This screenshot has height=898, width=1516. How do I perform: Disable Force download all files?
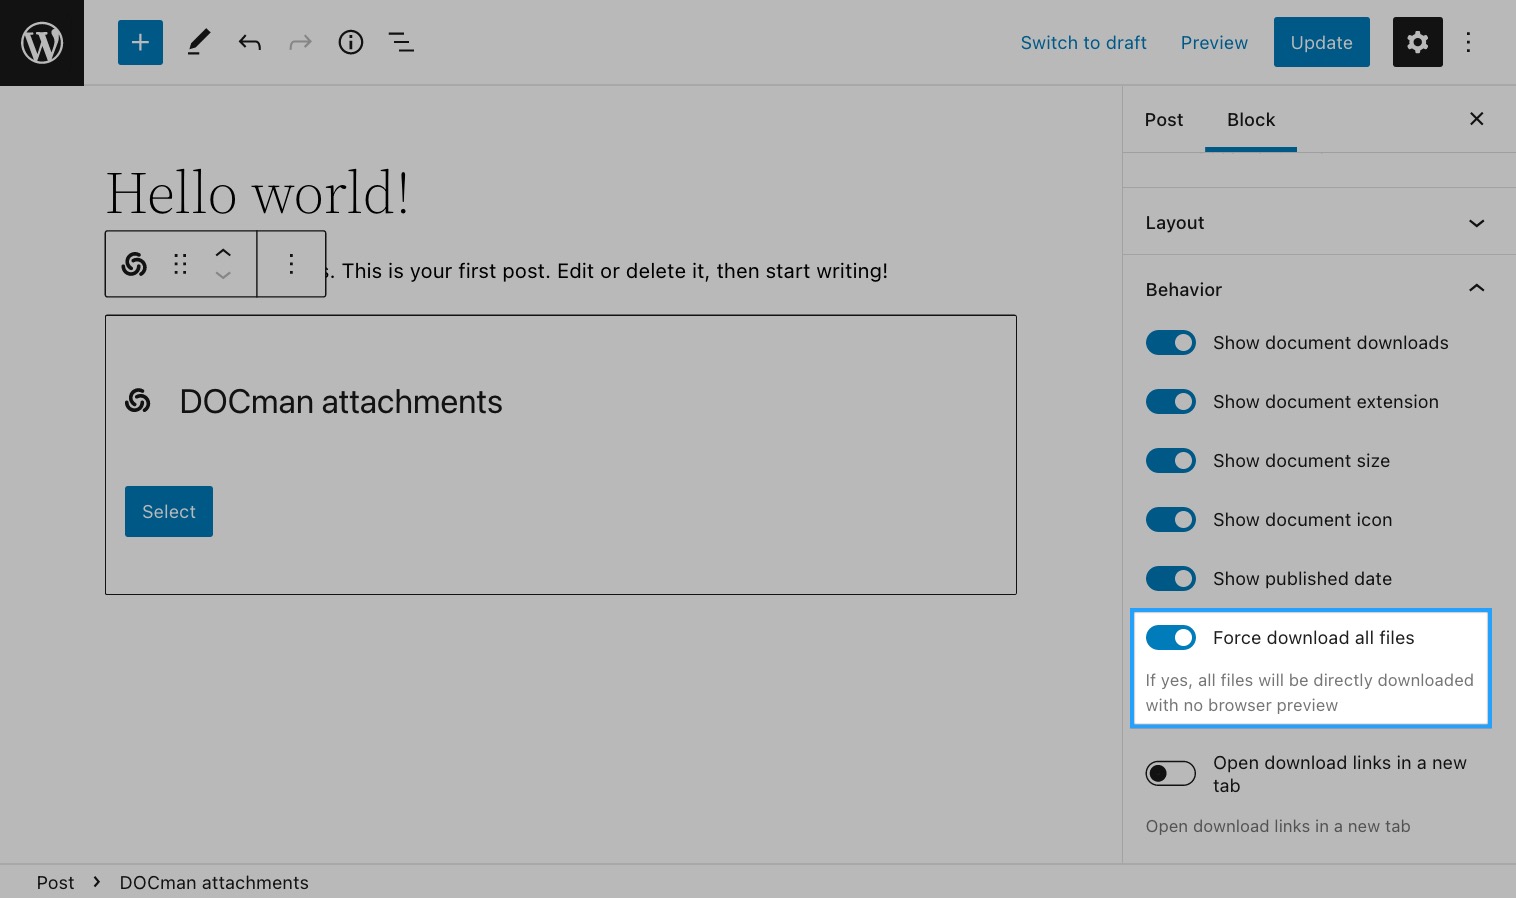click(1171, 638)
